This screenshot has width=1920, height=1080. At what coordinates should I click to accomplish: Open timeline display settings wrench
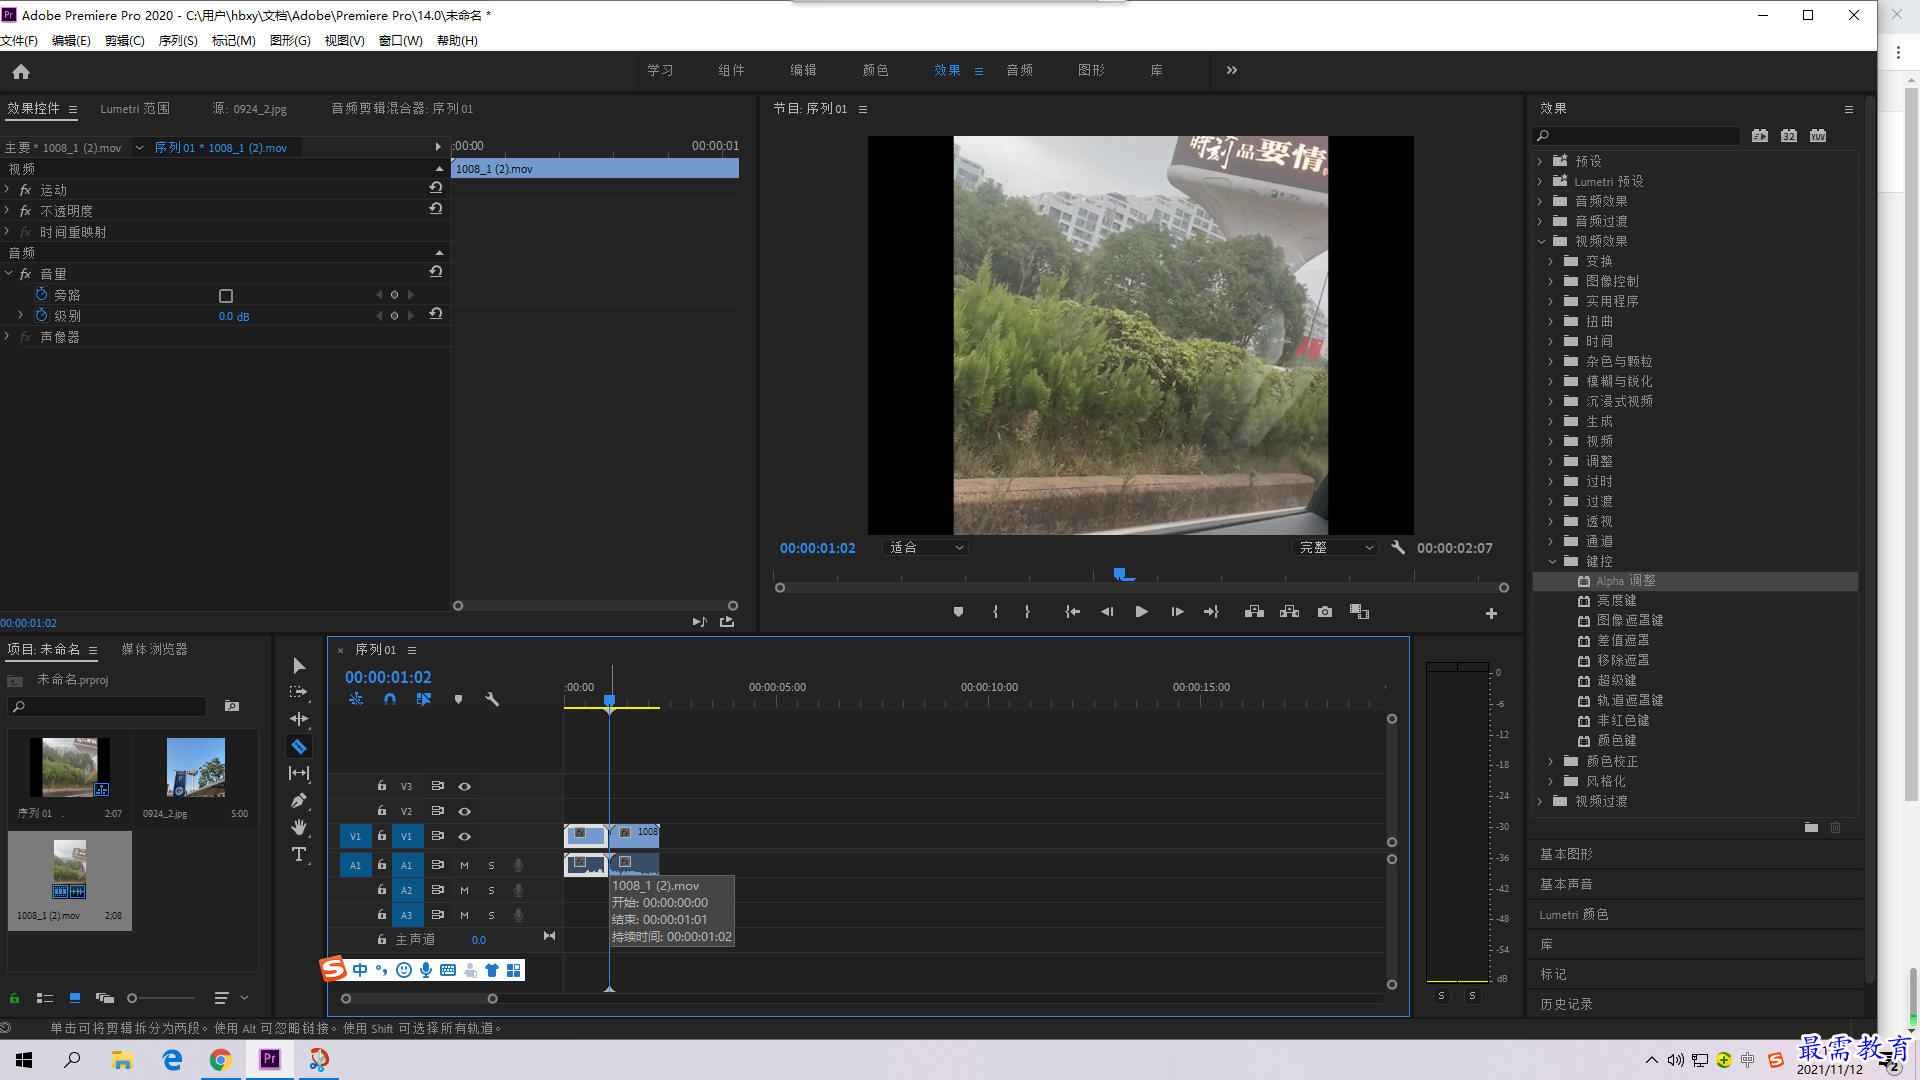point(492,699)
